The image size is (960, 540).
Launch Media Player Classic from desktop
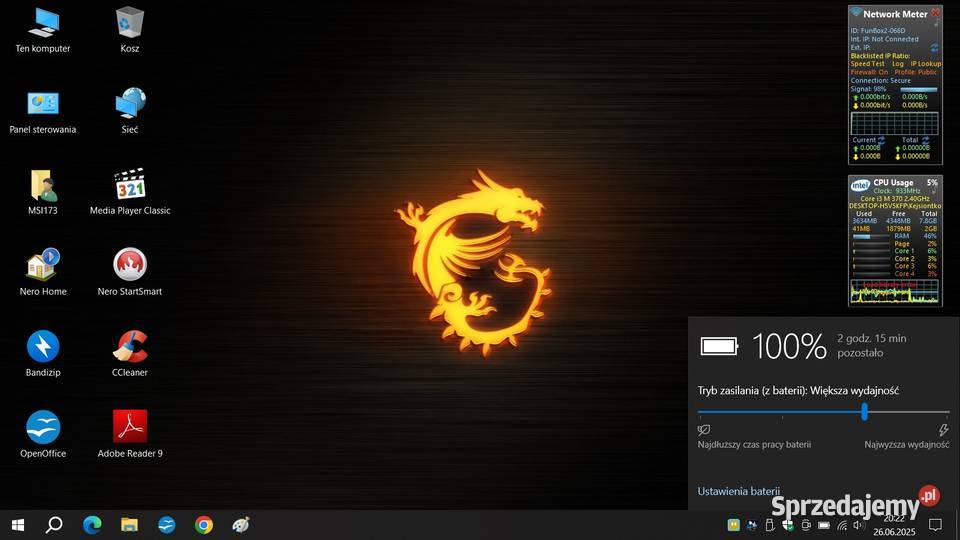pos(130,193)
